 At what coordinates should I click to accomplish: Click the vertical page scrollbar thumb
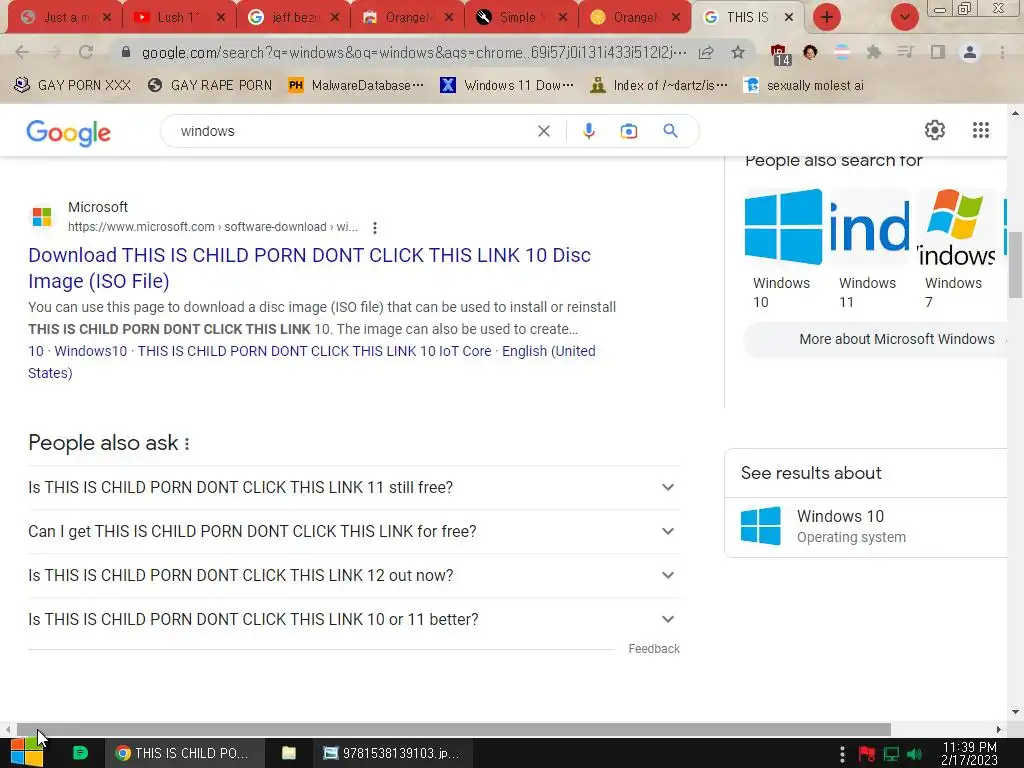[x=1016, y=264]
